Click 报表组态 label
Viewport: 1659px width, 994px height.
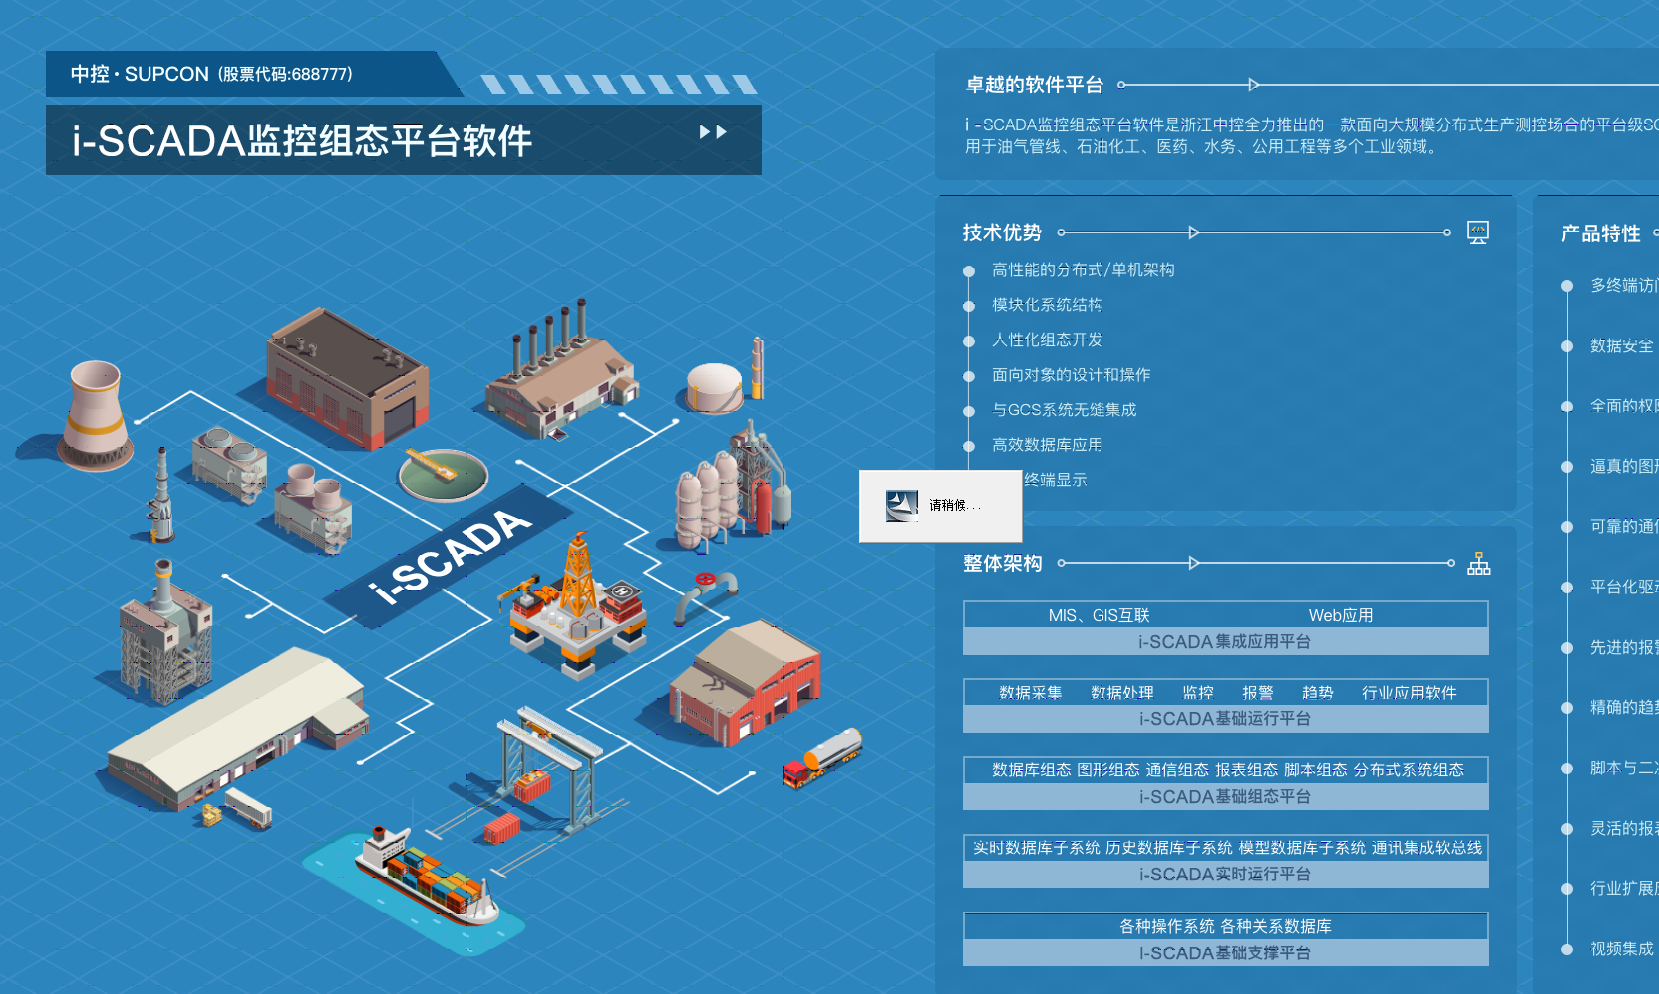[x=1246, y=770]
